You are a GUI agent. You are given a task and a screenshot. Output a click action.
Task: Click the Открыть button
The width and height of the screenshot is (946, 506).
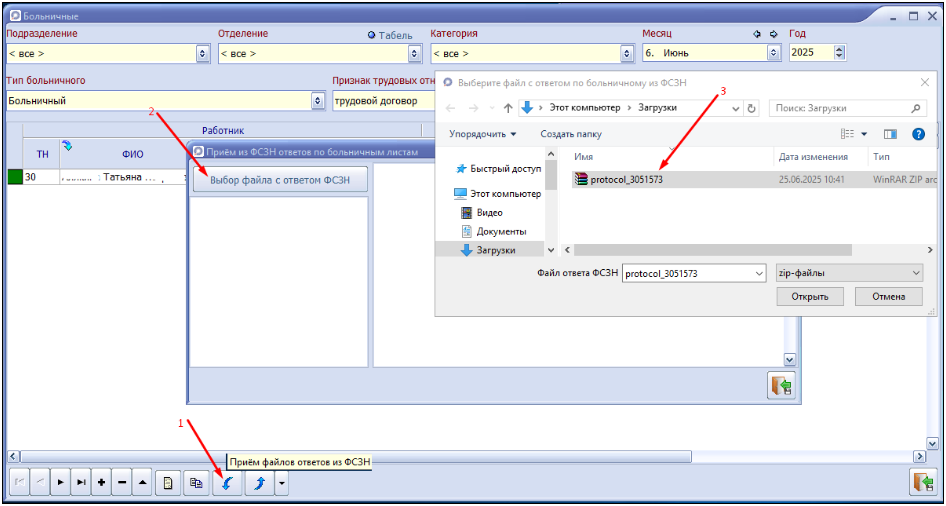pyautogui.click(x=809, y=297)
